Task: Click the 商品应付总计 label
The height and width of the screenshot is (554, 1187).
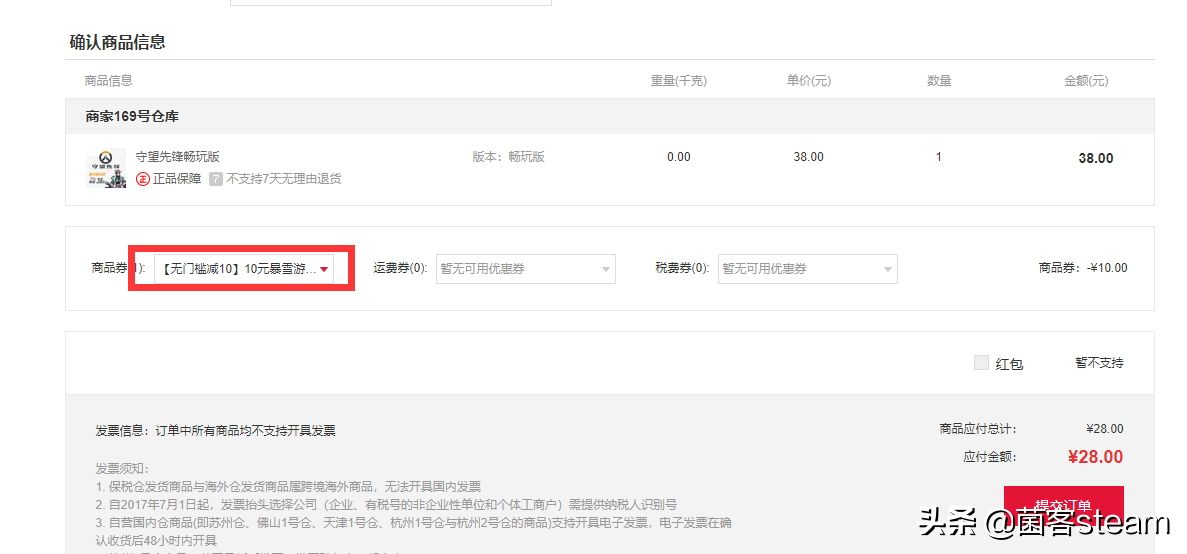Action: pos(977,429)
